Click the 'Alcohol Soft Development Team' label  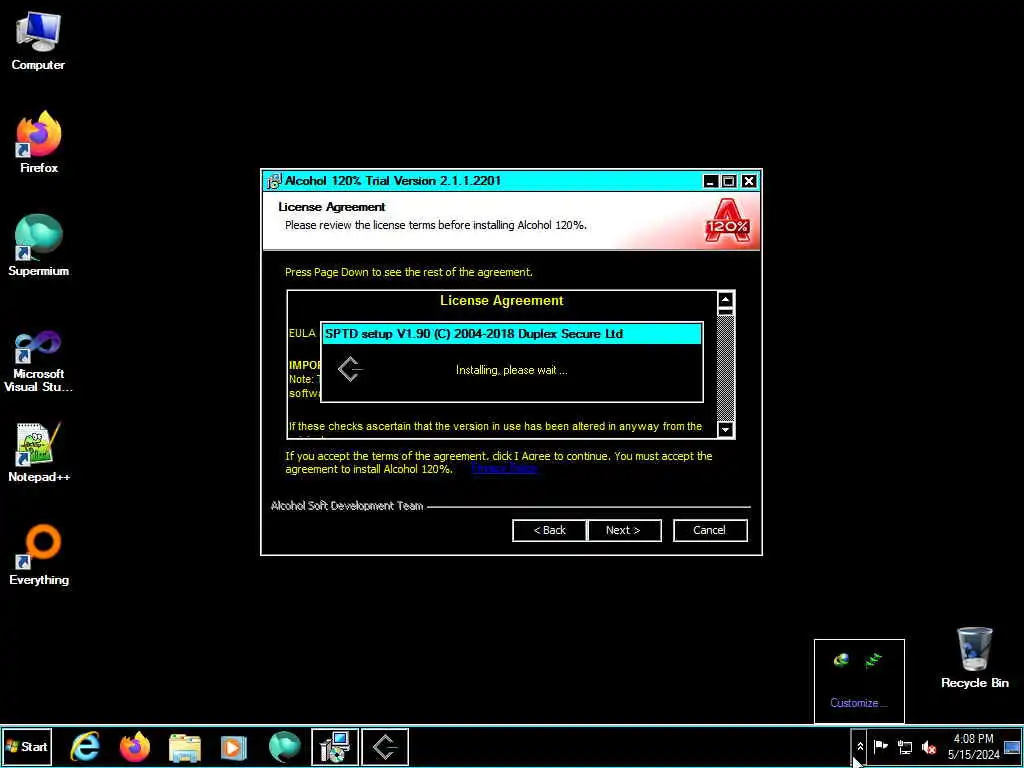[x=347, y=506]
